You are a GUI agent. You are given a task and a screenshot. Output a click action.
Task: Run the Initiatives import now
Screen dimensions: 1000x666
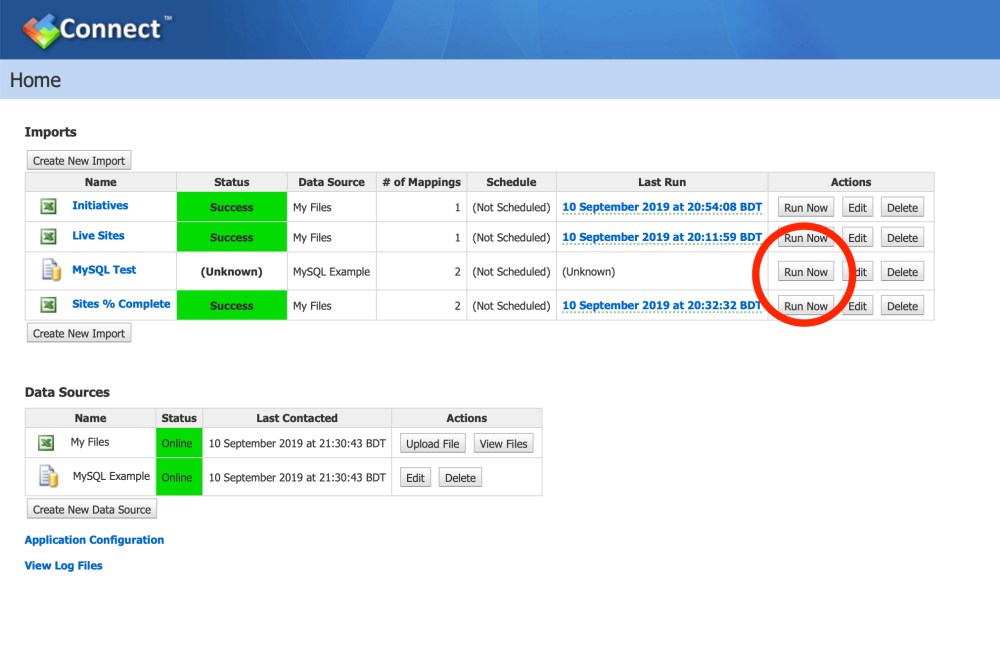(805, 207)
